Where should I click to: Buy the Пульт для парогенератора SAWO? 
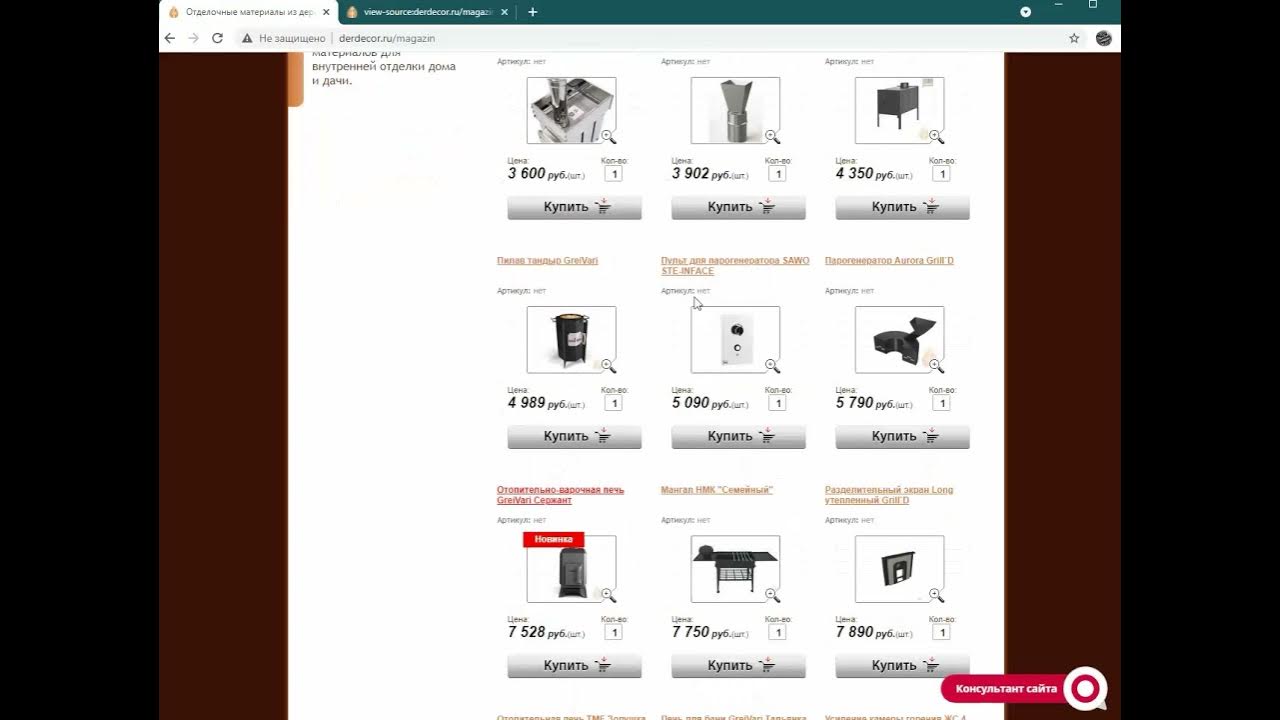pyautogui.click(x=738, y=436)
